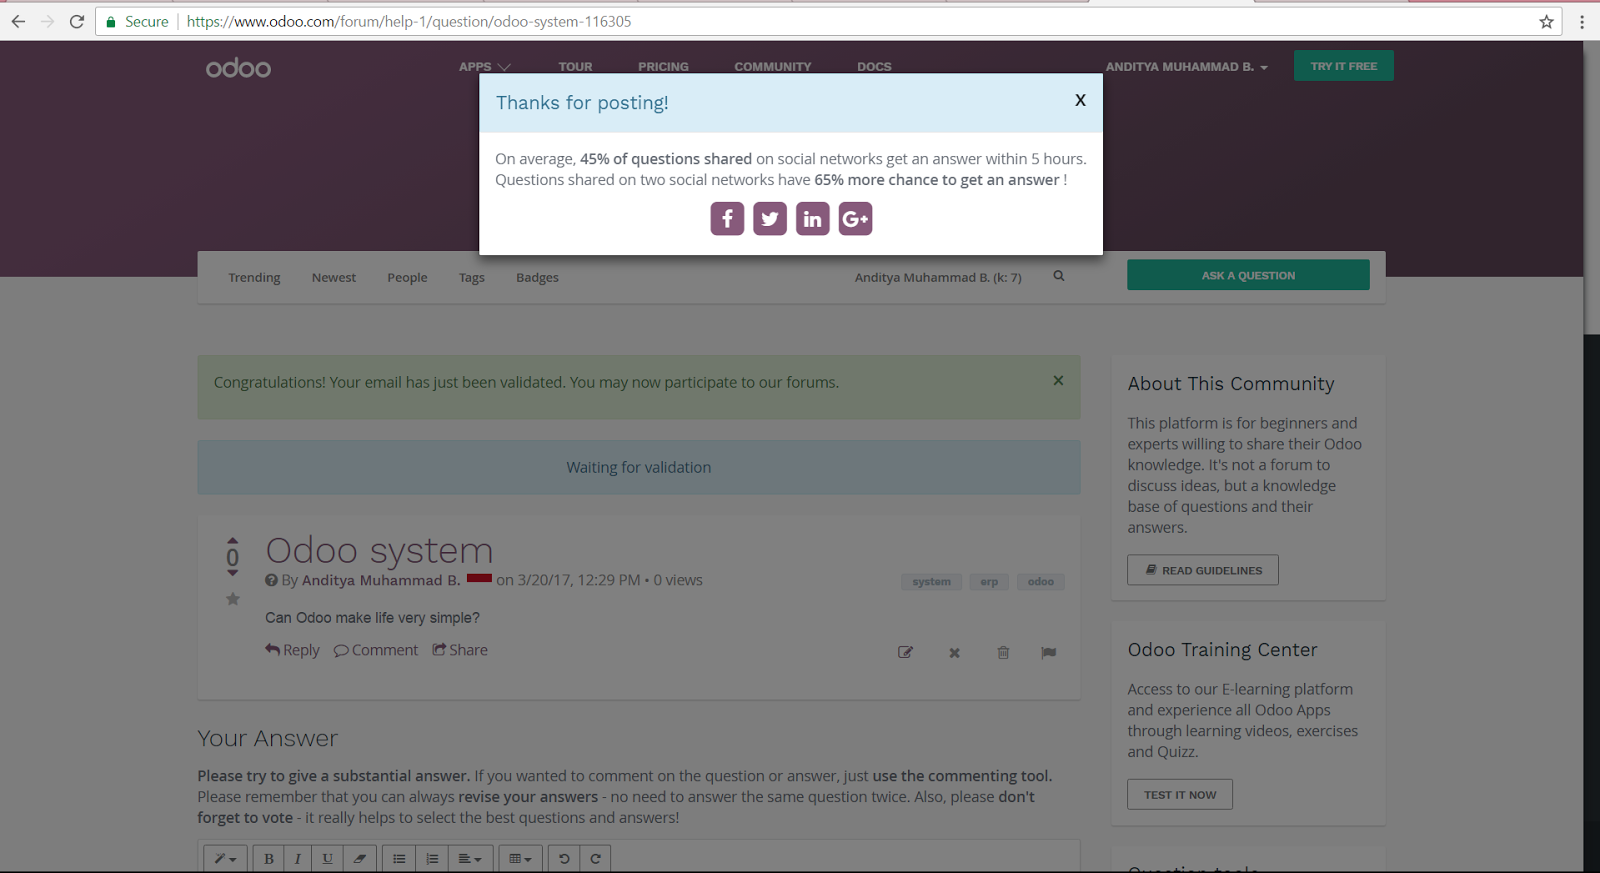Open the COMMUNITY menu item
Screen dimensions: 1600x873
coord(773,67)
